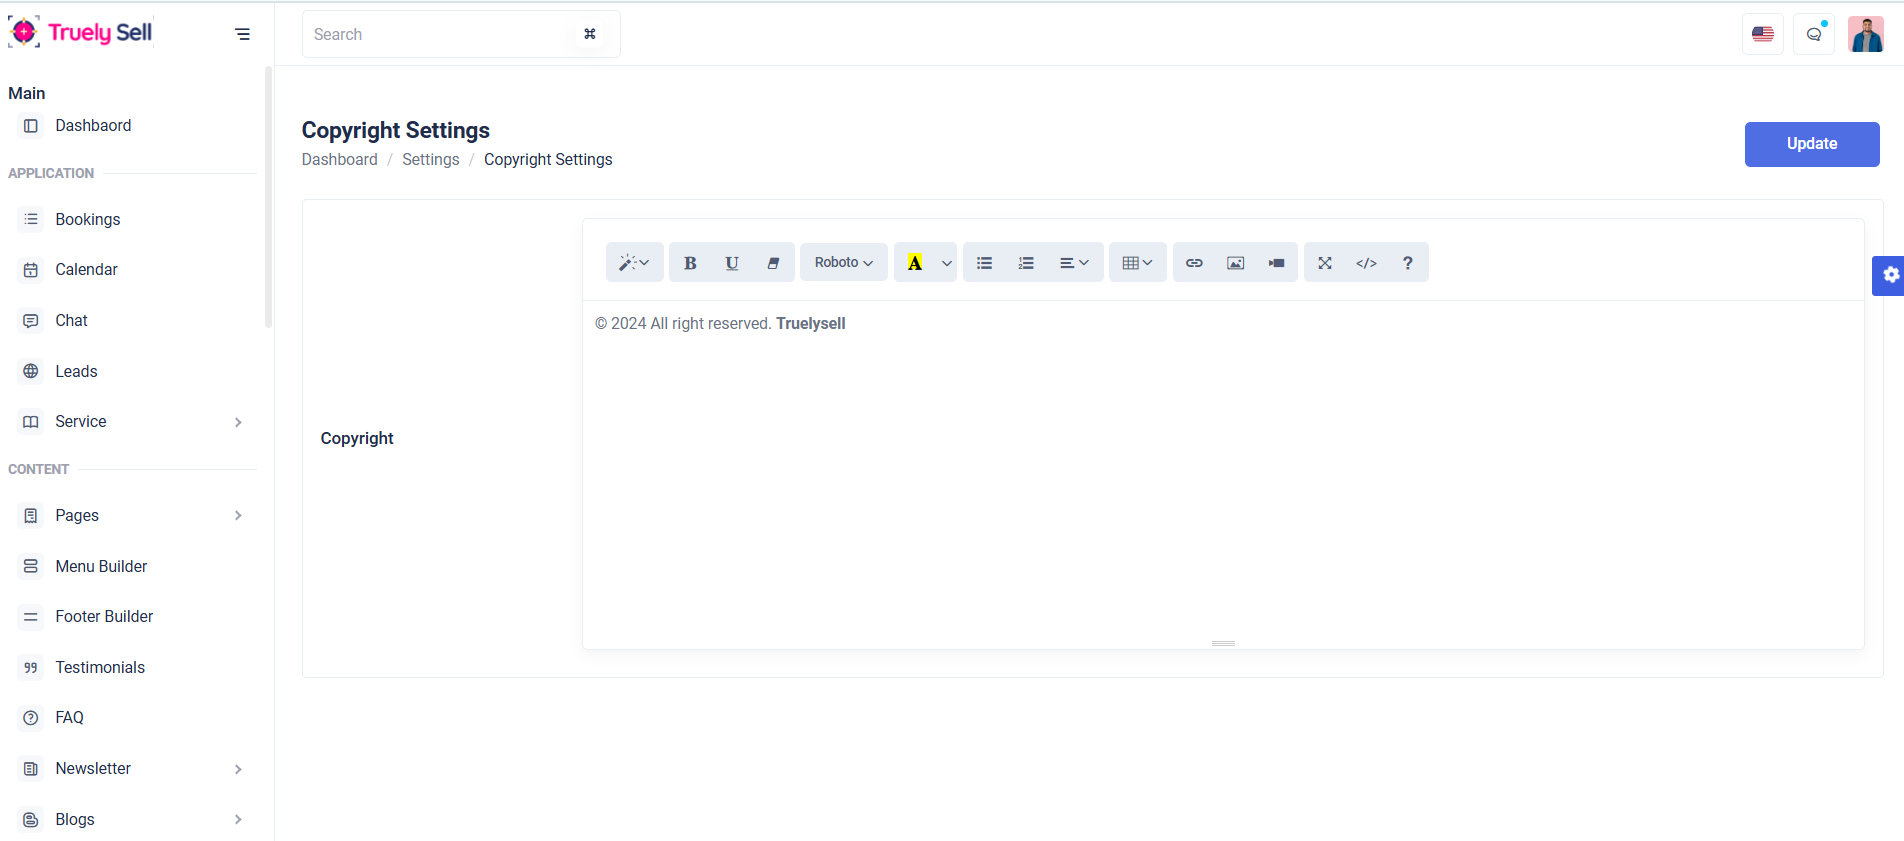
Task: Open Testimonials from sidebar menu
Action: (x=100, y=668)
